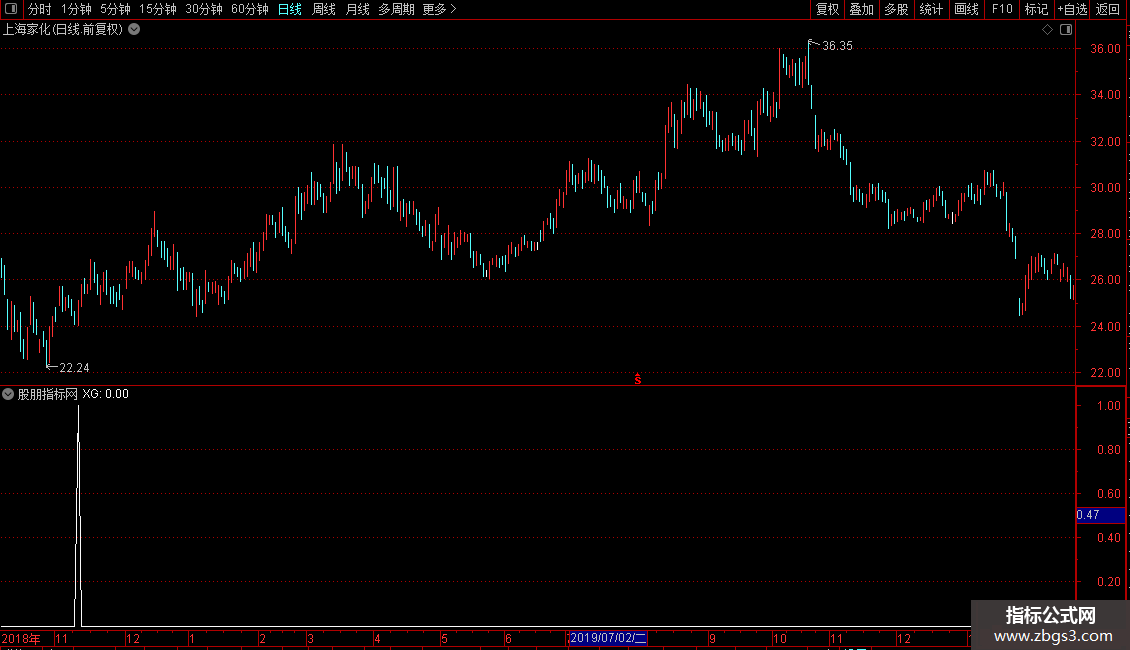The width and height of the screenshot is (1130, 650).
Task: Select the 1分钟 period
Action: tap(76, 9)
